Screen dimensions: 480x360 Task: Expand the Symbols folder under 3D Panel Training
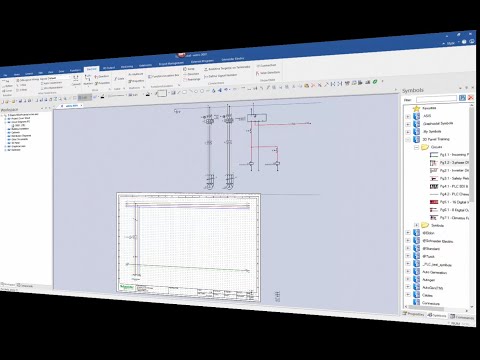pos(416,225)
